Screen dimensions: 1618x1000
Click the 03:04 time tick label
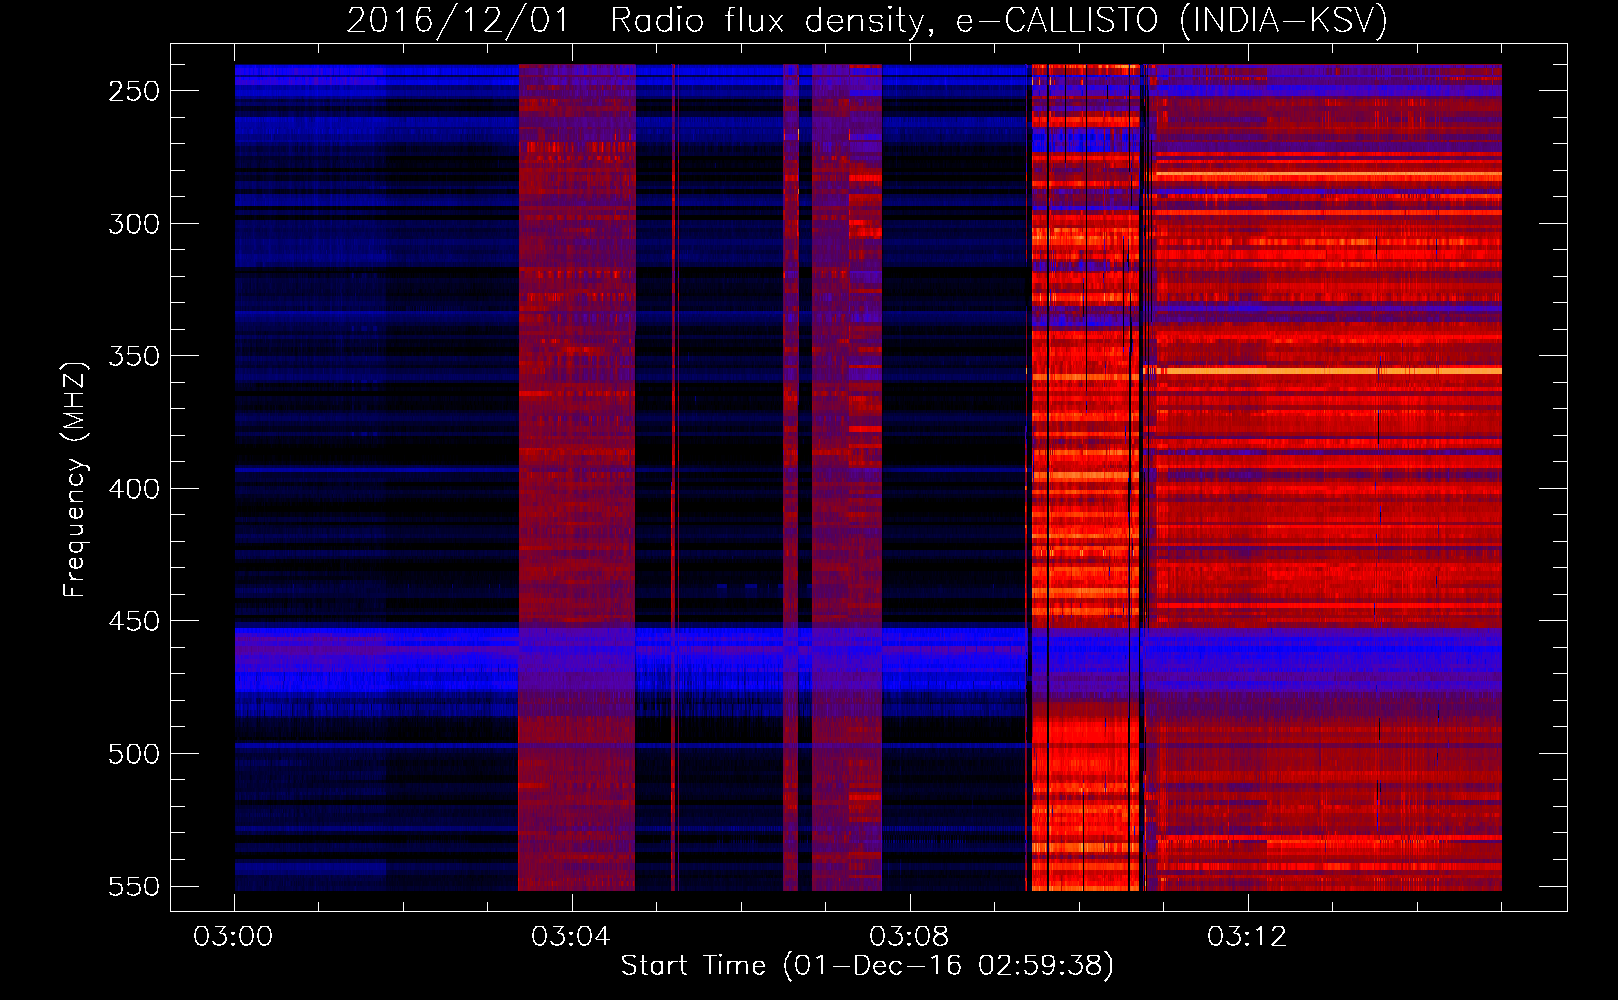point(571,937)
